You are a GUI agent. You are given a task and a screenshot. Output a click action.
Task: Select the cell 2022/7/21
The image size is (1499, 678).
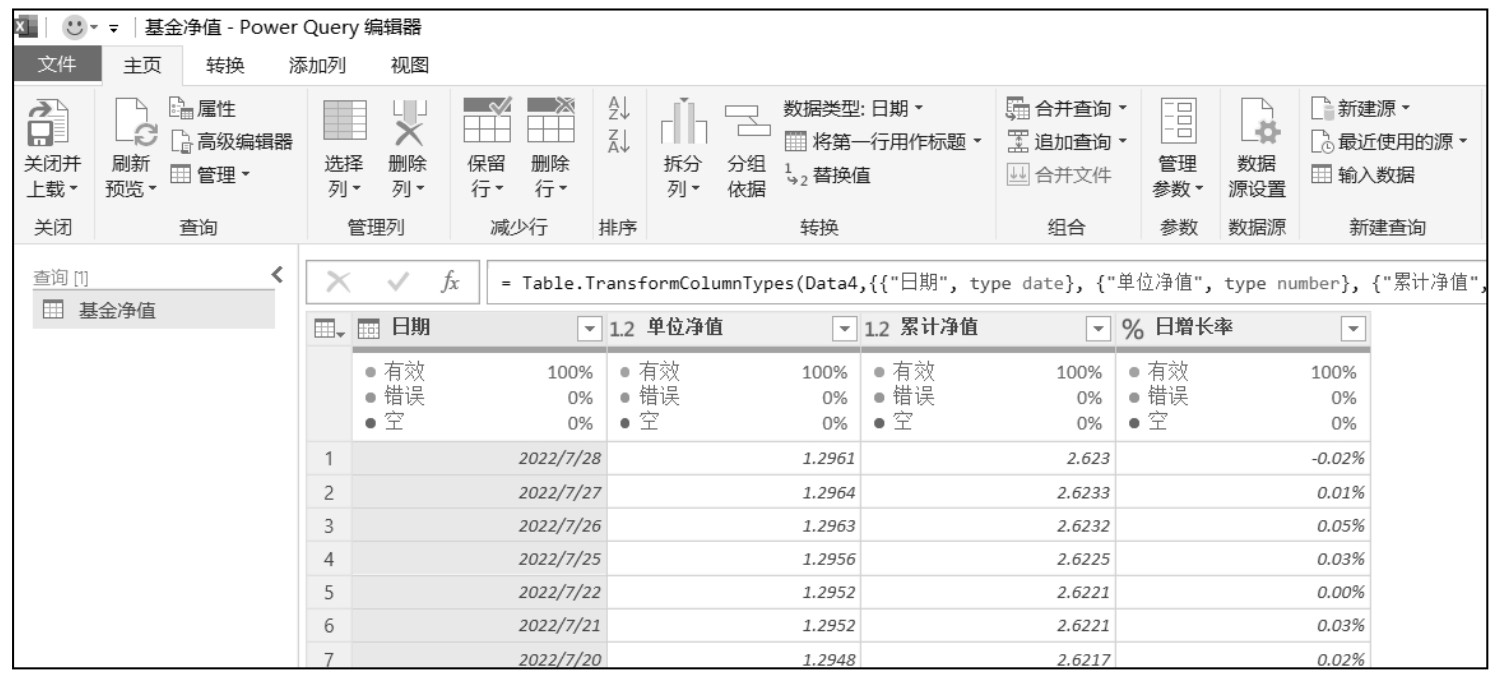point(479,625)
